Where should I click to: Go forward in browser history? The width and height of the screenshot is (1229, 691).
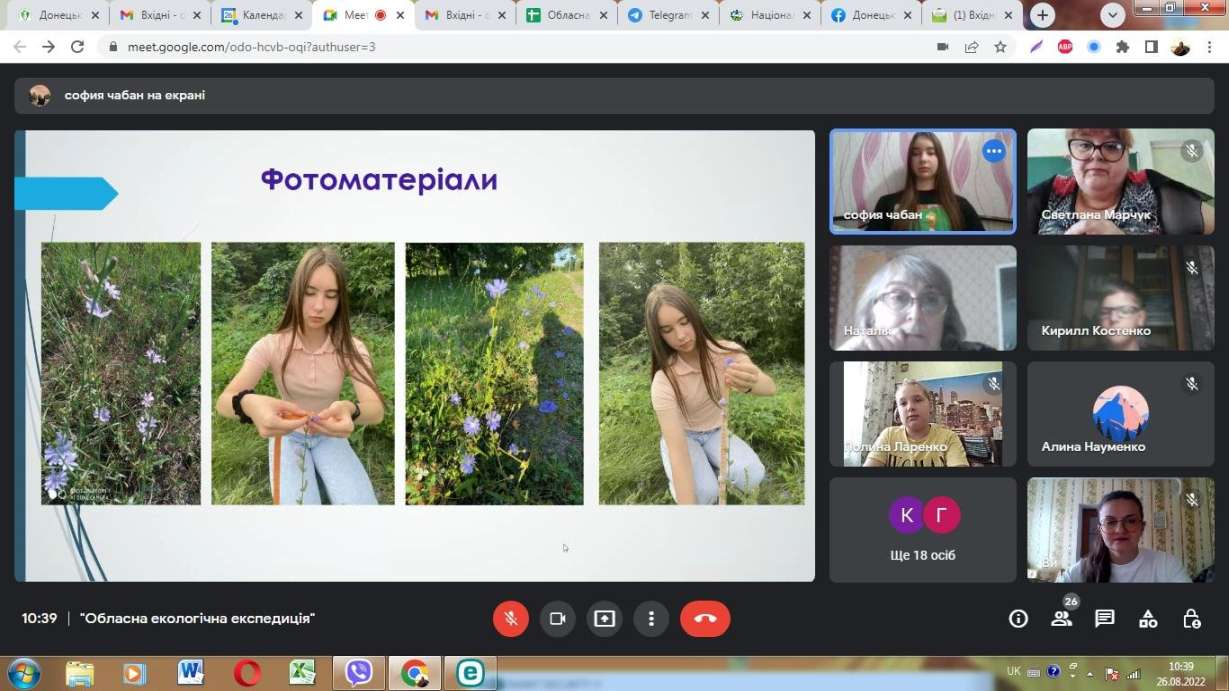click(x=49, y=47)
